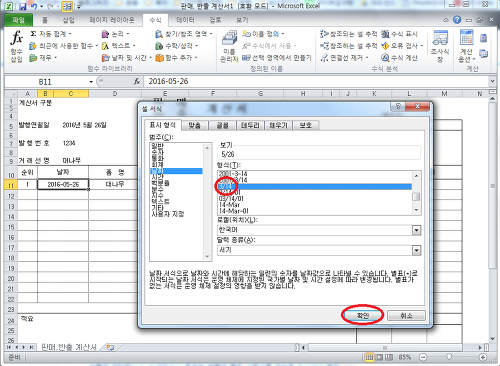Expand the formula bar with its arrow
The width and height of the screenshot is (500, 366).
492,81
